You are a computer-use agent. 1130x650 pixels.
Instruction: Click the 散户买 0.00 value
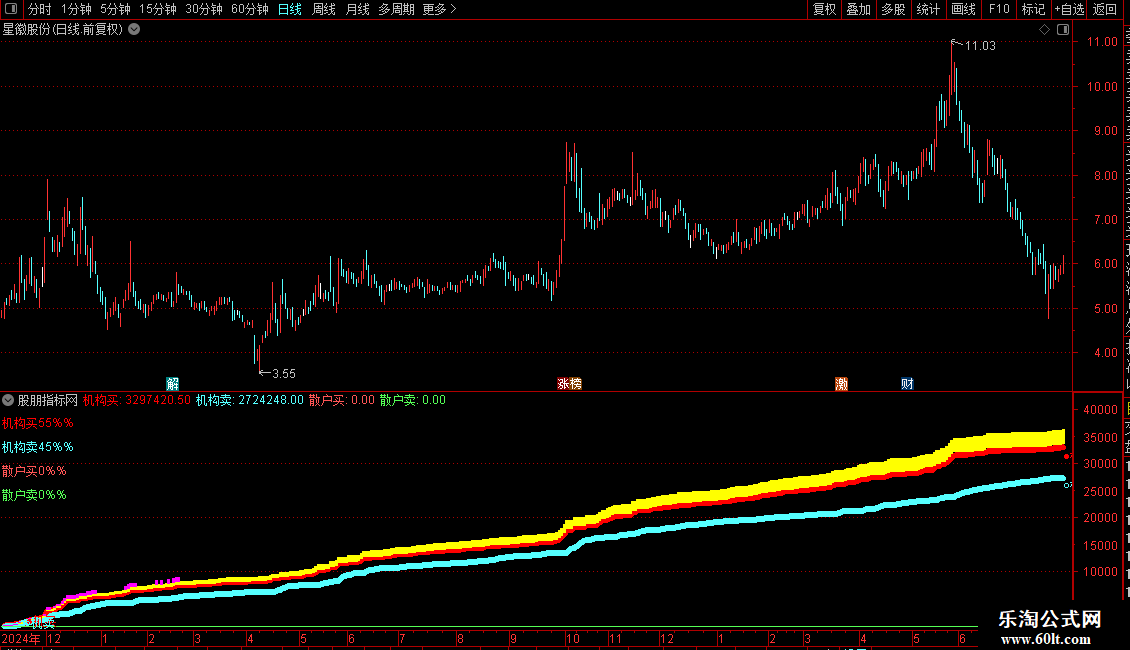tap(342, 400)
